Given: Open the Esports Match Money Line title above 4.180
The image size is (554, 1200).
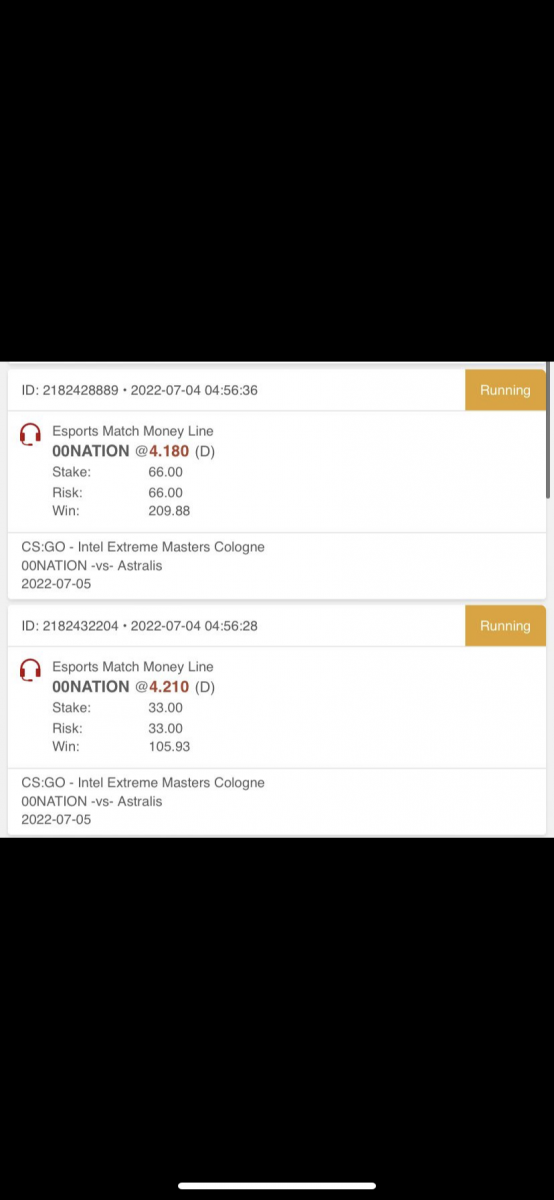Looking at the screenshot, I should click(133, 431).
